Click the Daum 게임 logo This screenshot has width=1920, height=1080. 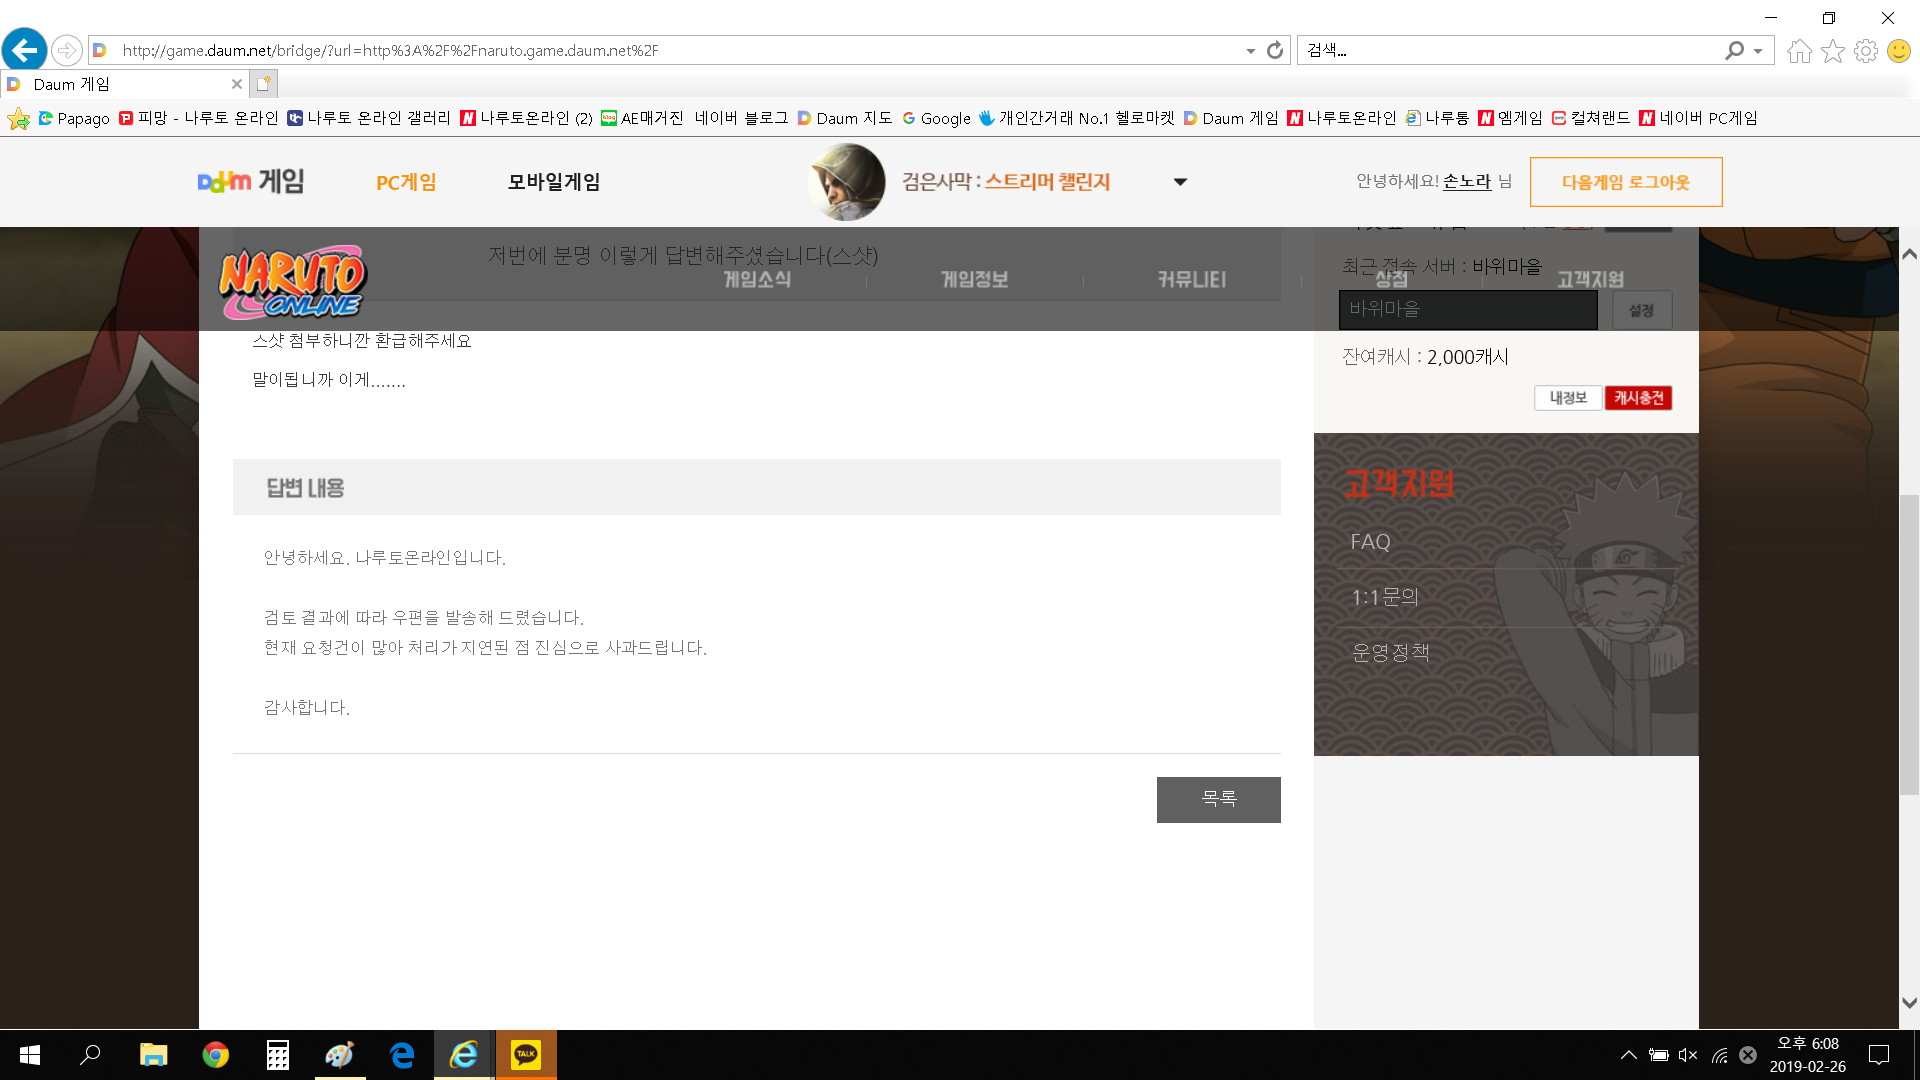coord(250,182)
